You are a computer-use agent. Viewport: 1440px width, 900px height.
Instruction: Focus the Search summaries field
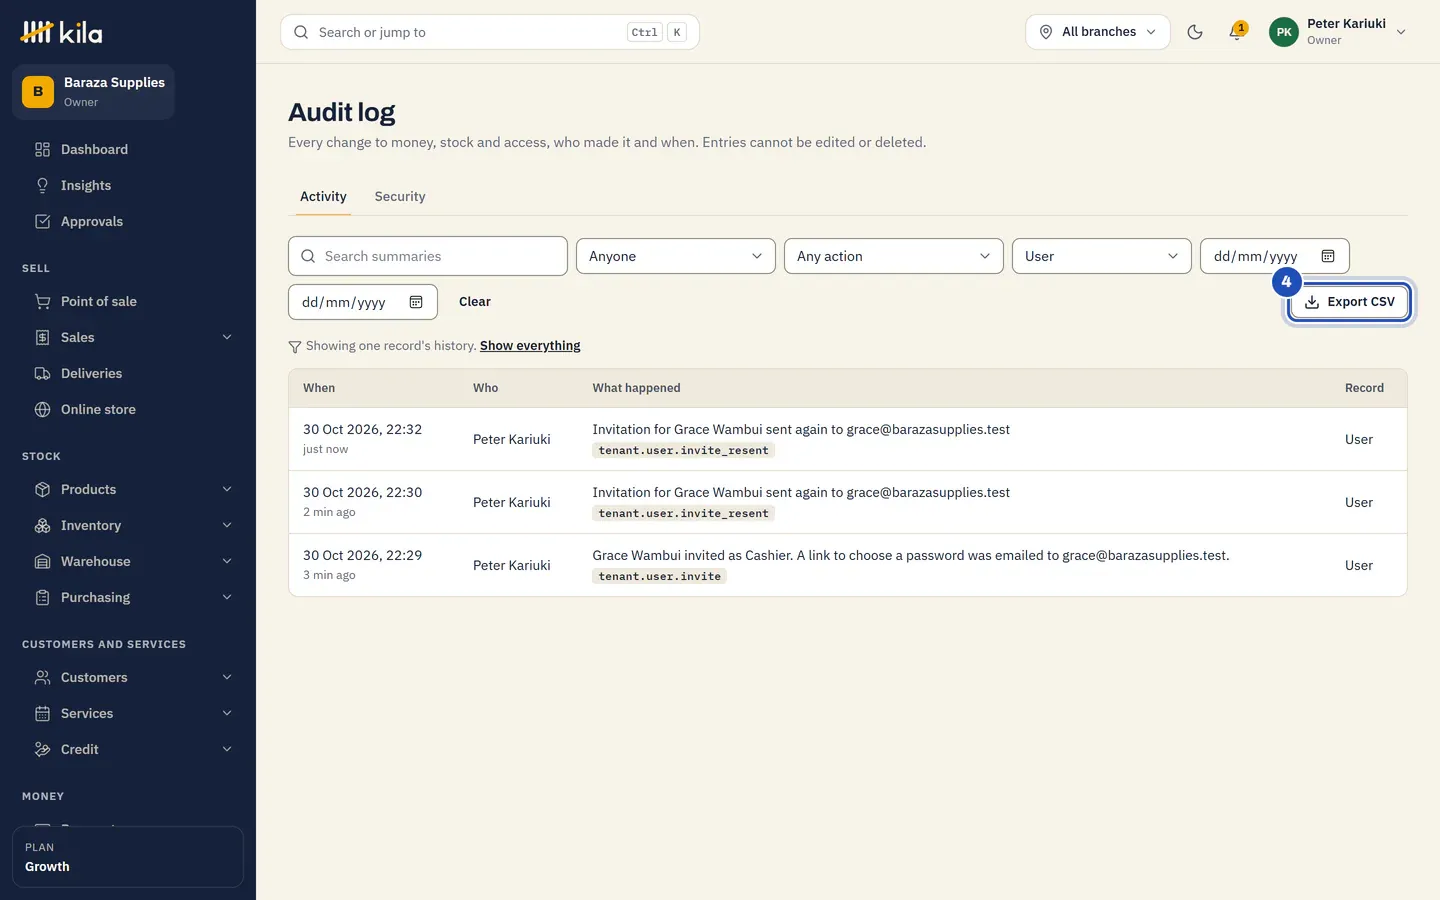pos(428,256)
